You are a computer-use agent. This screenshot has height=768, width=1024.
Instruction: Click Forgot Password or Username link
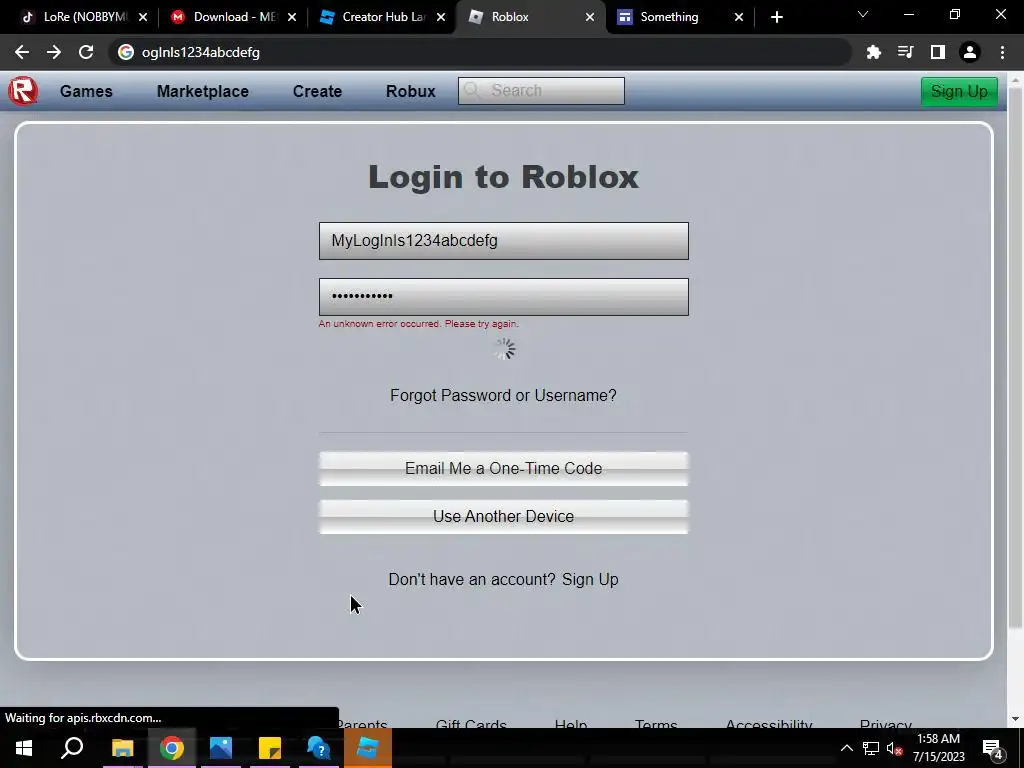503,396
